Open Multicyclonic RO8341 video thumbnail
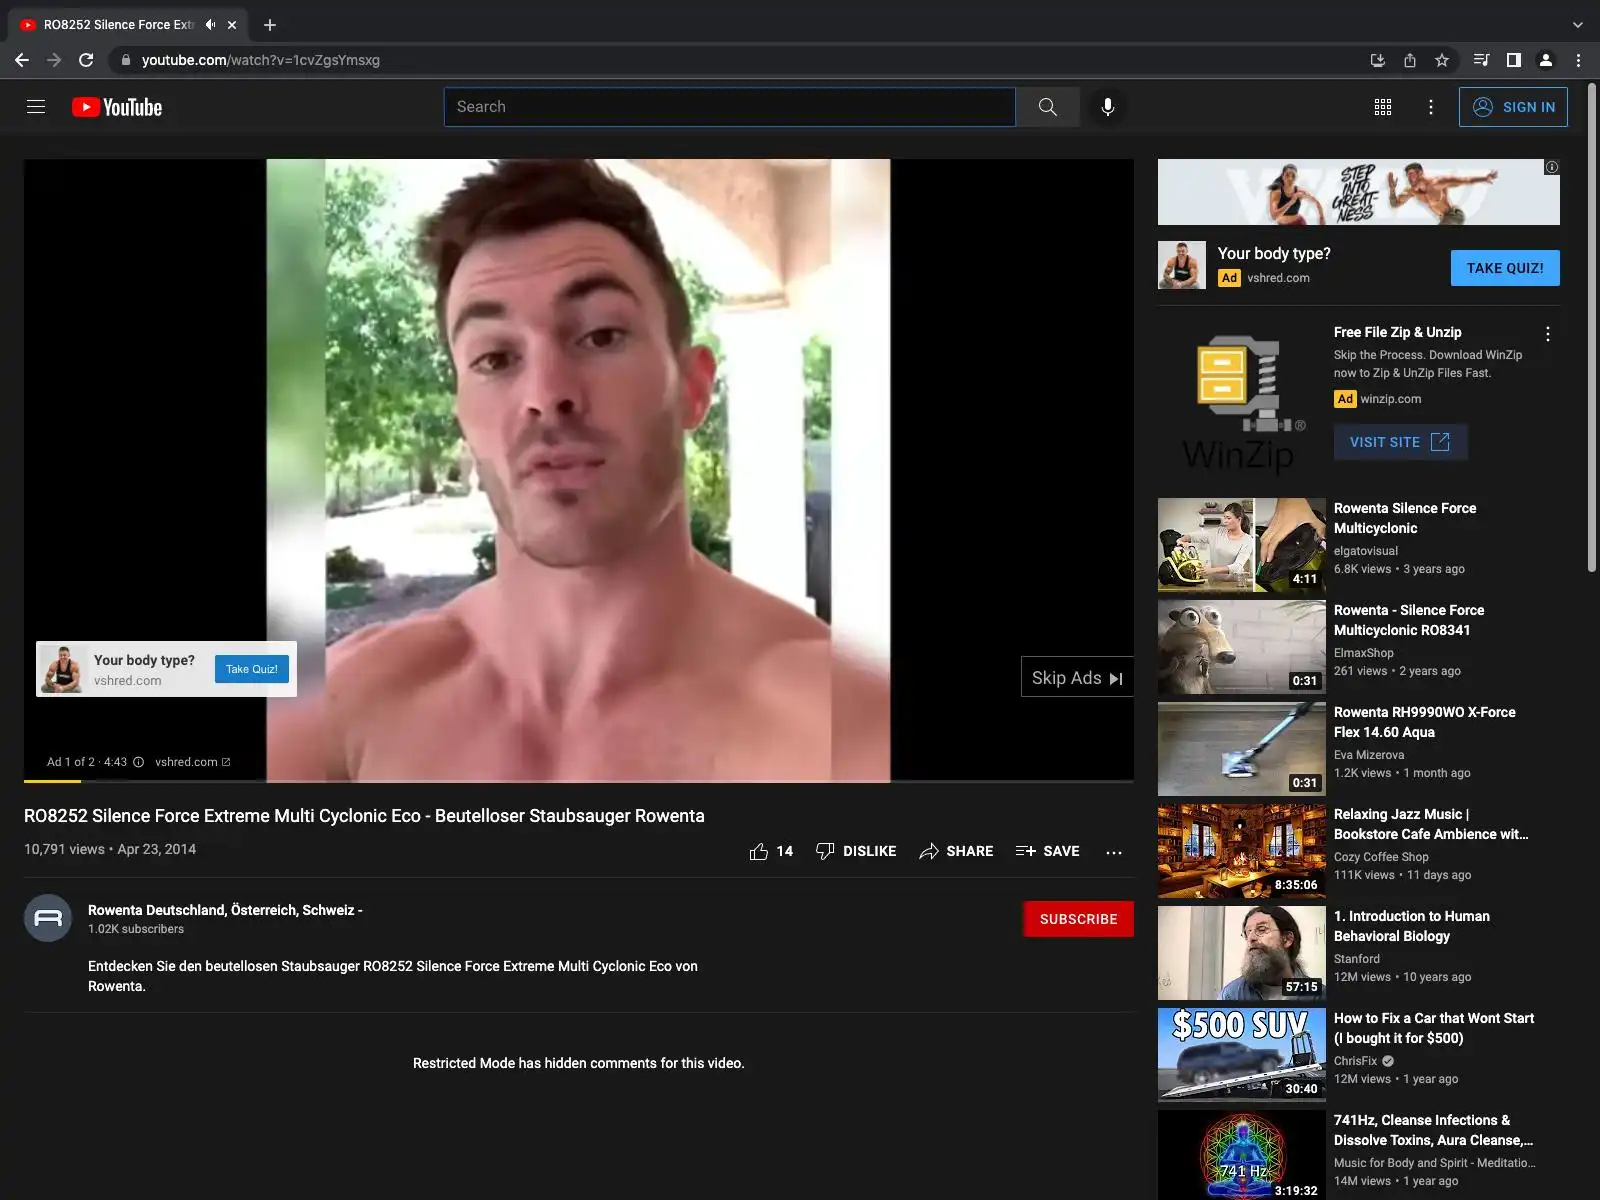Image resolution: width=1600 pixels, height=1200 pixels. click(1242, 647)
